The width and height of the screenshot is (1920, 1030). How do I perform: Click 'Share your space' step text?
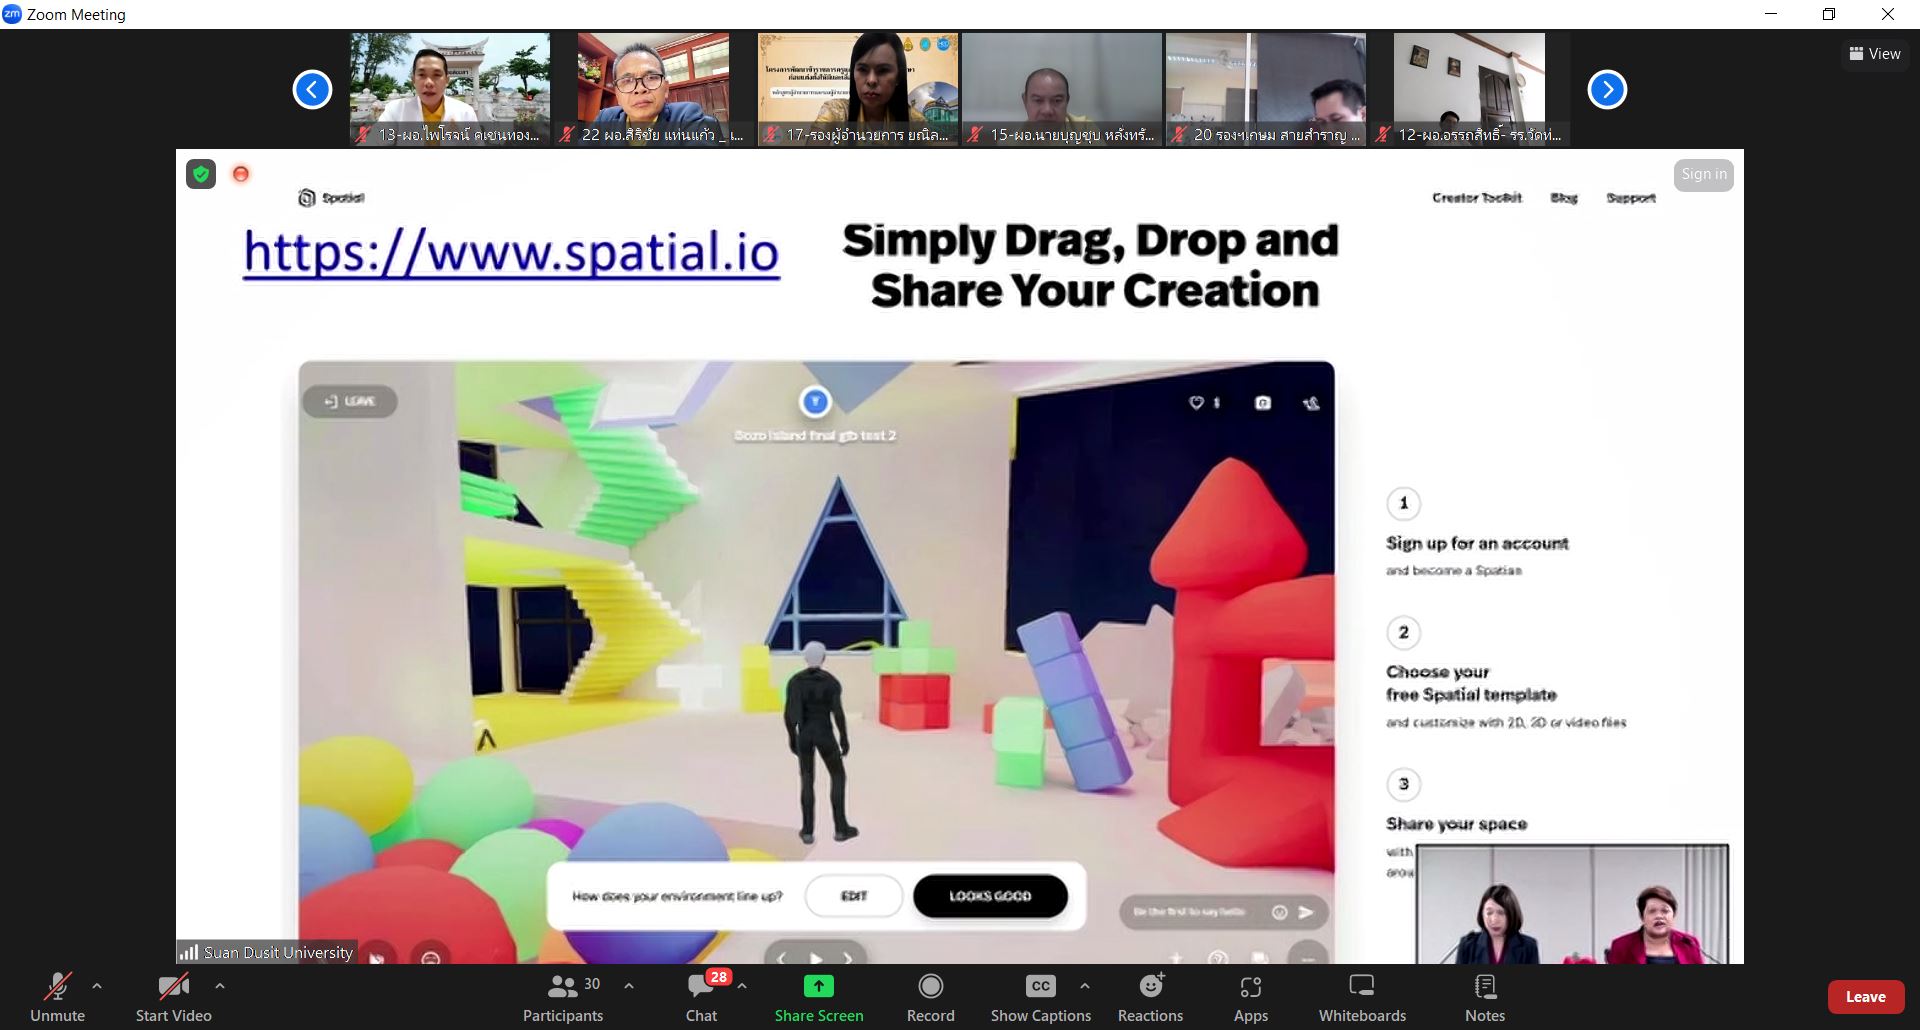click(x=1456, y=824)
